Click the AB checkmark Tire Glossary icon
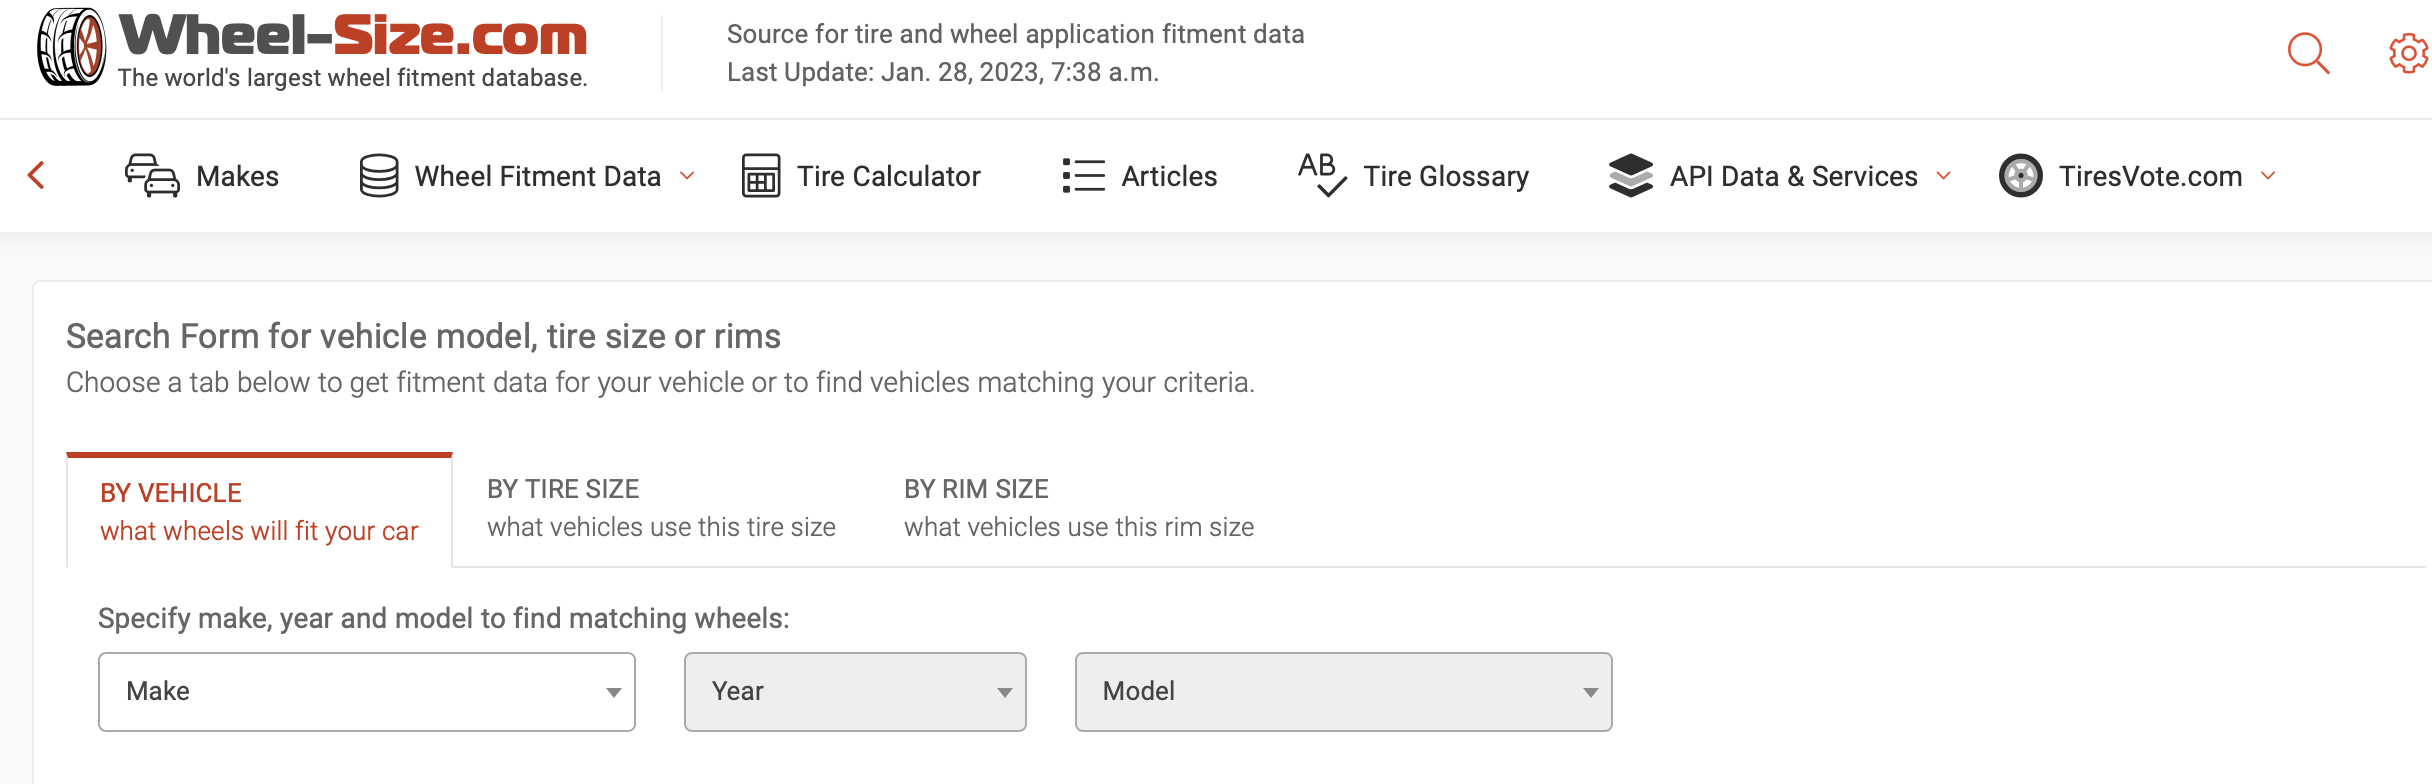 [x=1322, y=175]
